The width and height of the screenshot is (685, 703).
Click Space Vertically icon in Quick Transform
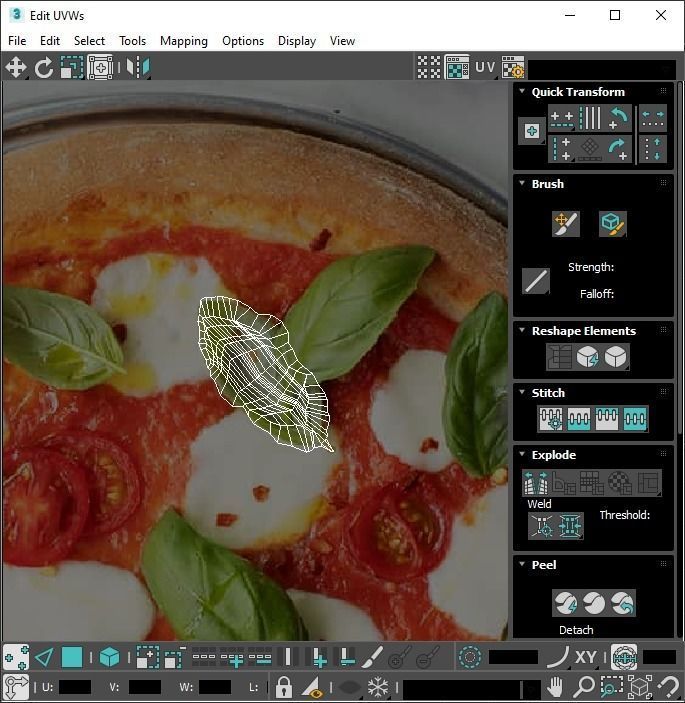tap(653, 150)
